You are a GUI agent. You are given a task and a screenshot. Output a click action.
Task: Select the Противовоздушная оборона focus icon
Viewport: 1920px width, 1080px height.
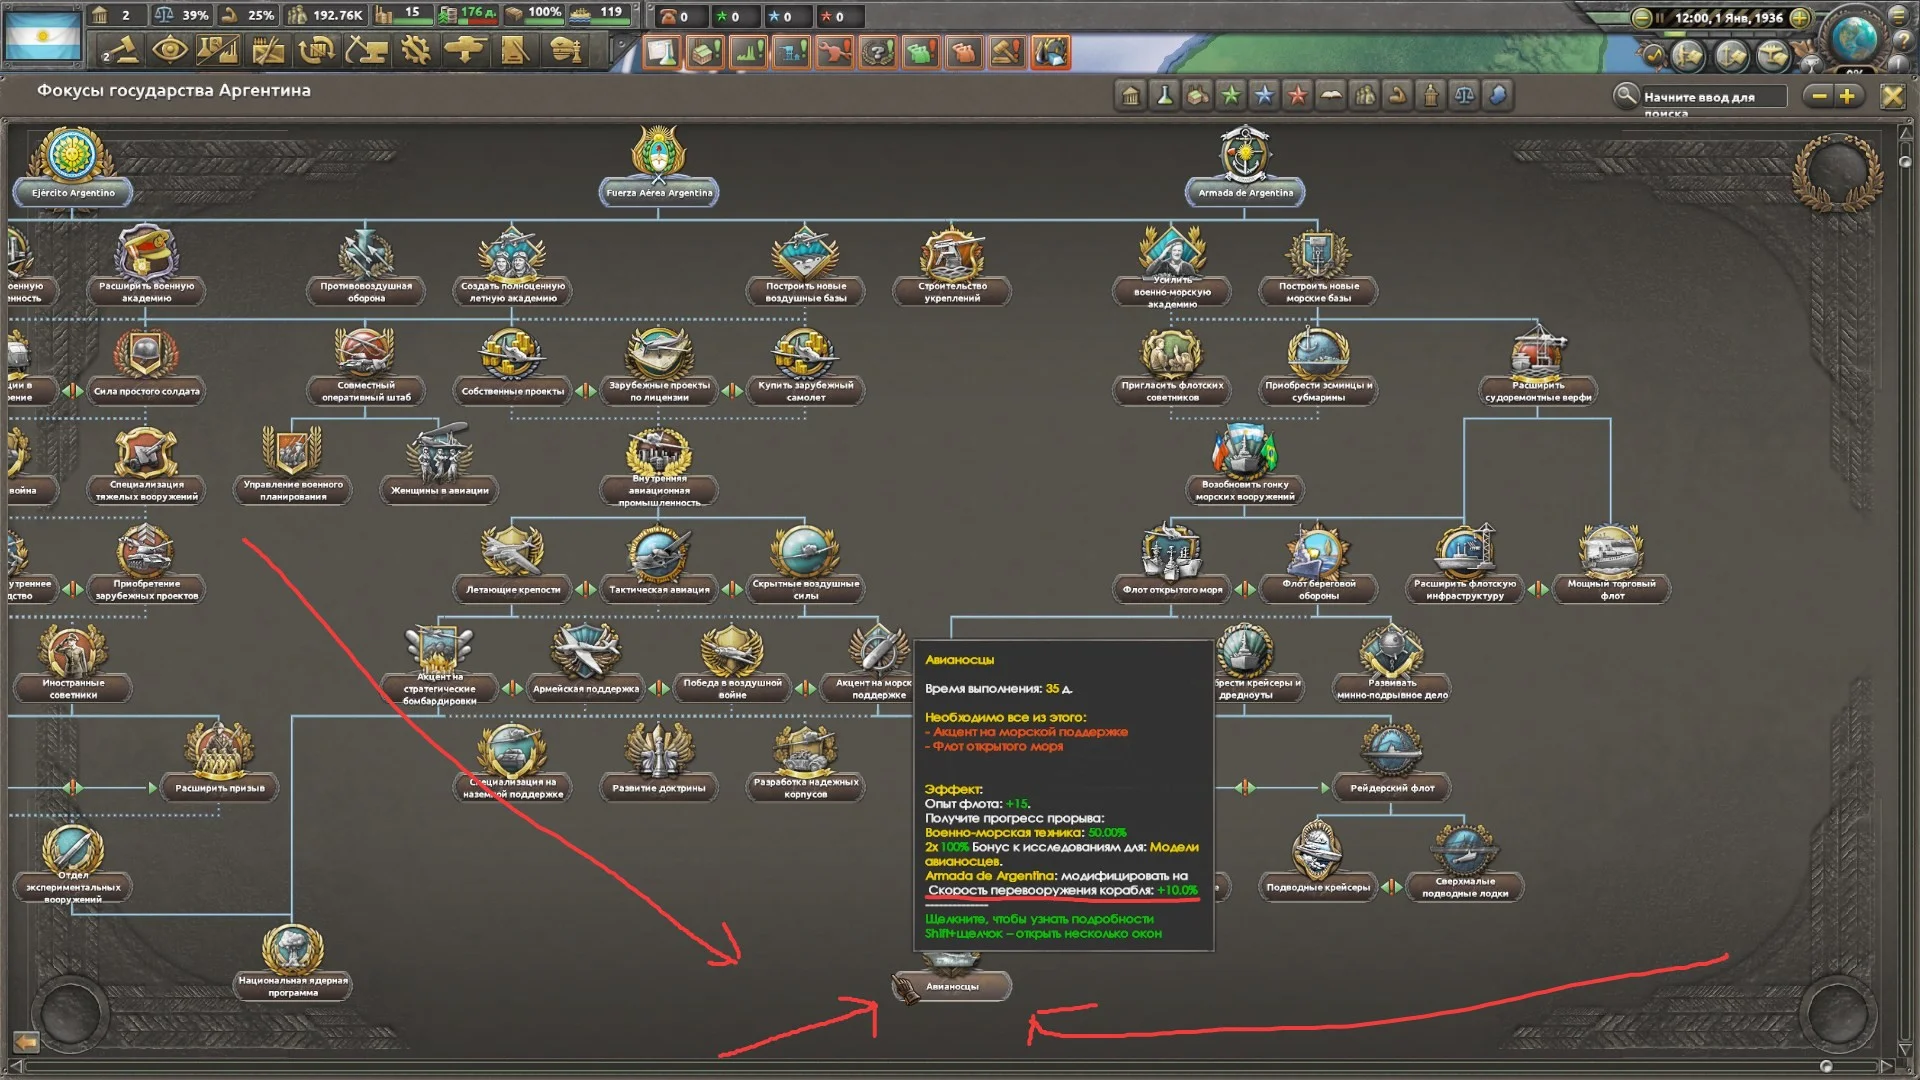[x=366, y=254]
